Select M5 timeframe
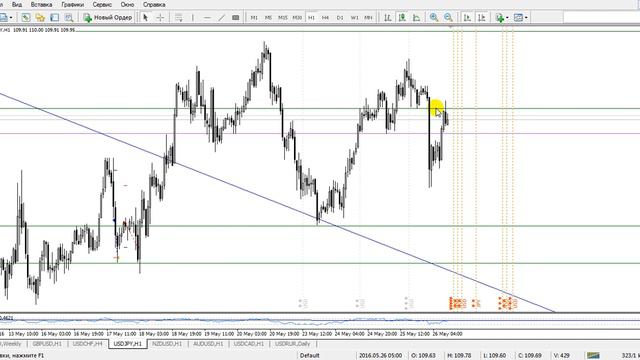Image resolution: width=640 pixels, height=360 pixels. pyautogui.click(x=268, y=18)
